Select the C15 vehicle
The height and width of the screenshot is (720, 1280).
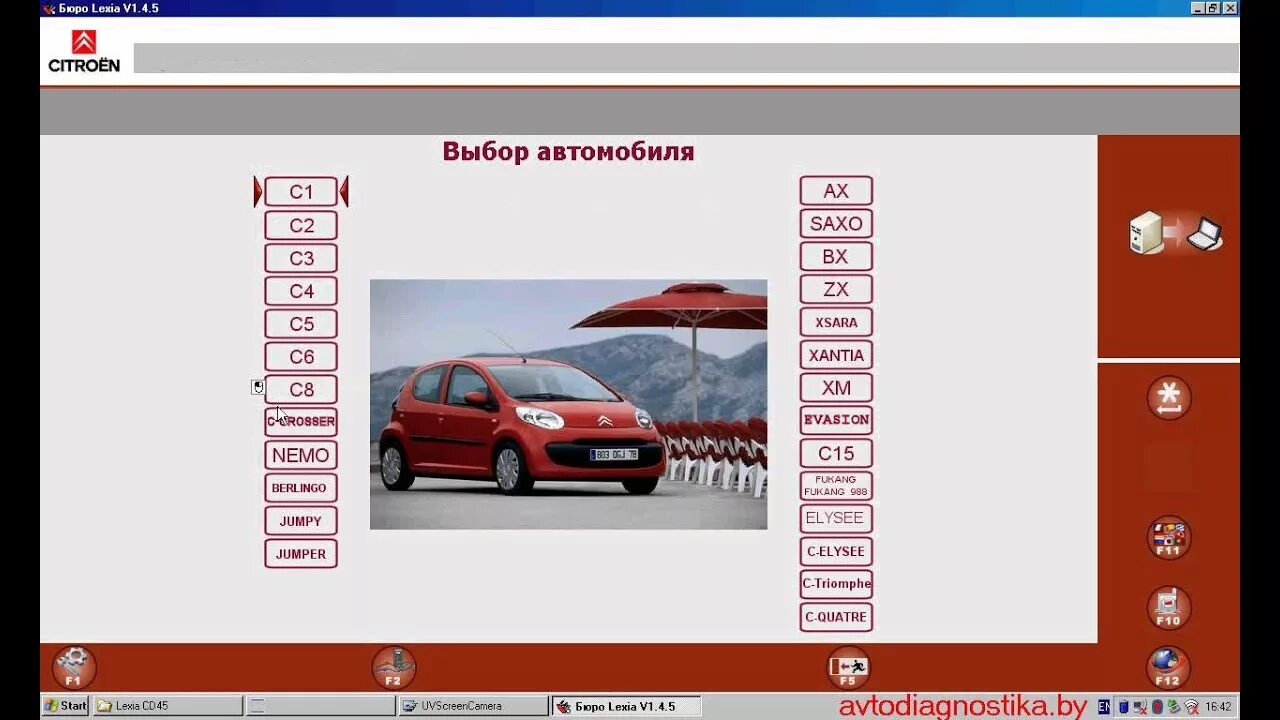(x=836, y=453)
